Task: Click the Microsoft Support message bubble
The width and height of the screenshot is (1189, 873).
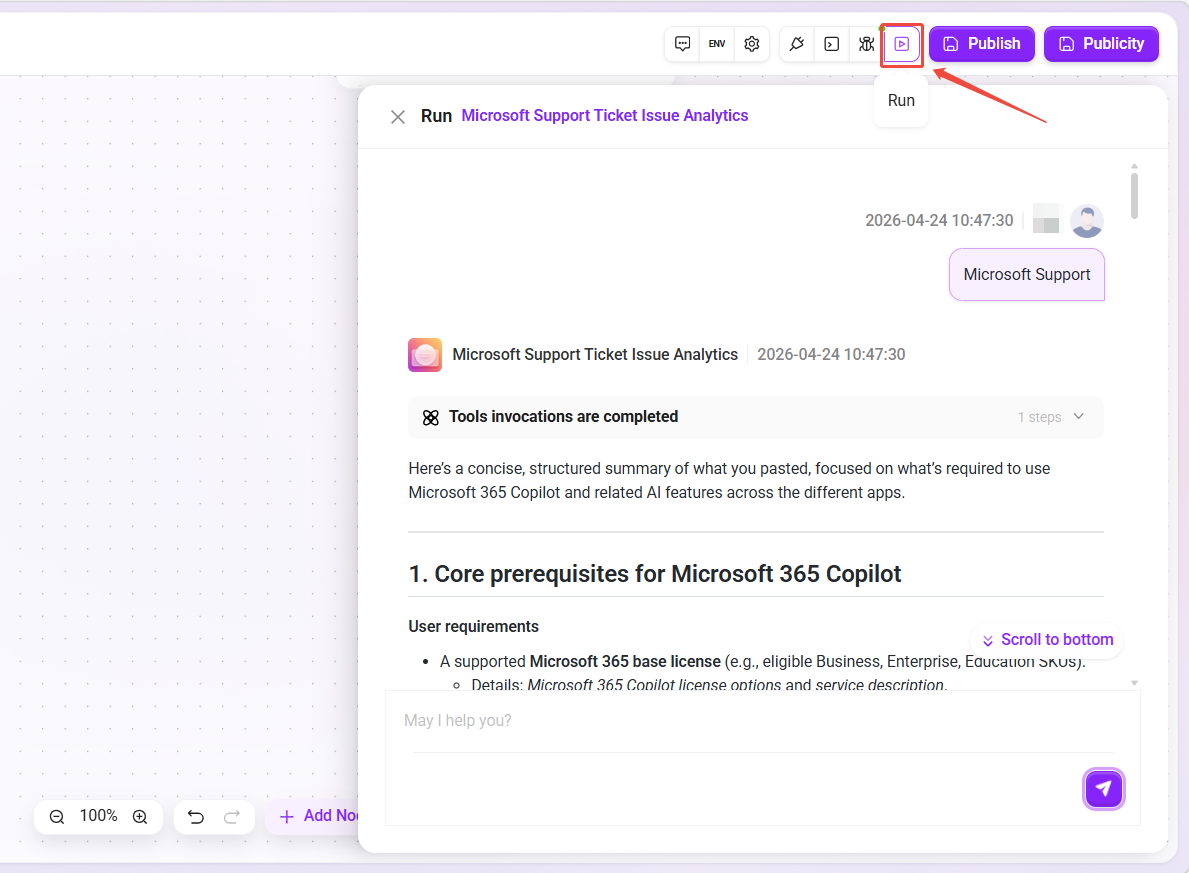Action: [1027, 275]
